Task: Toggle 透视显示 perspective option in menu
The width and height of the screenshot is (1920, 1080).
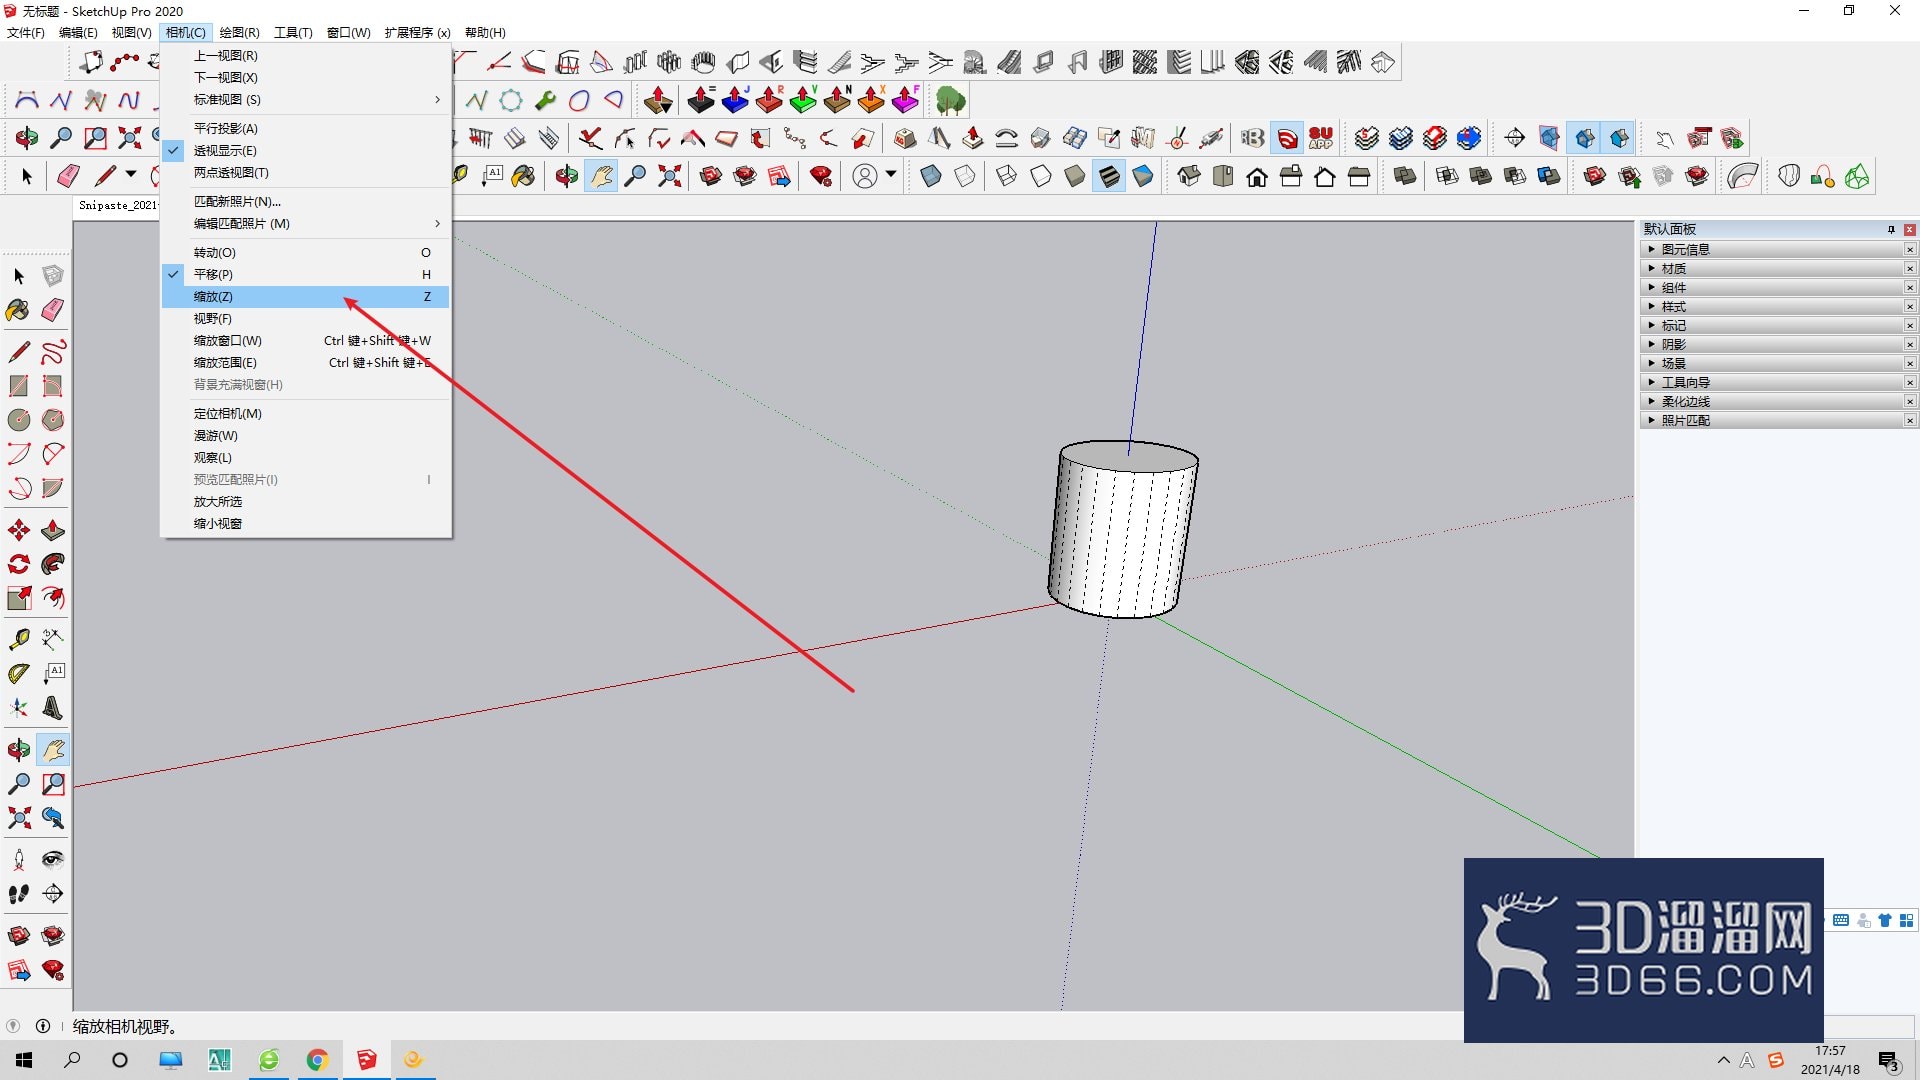Action: click(x=305, y=150)
